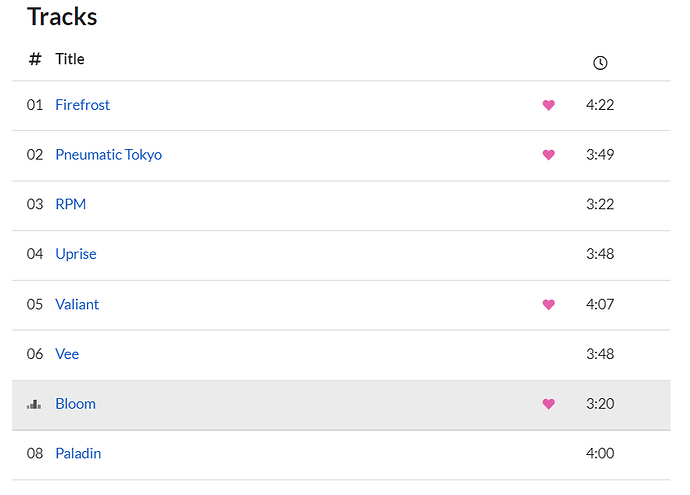Click the Title column header
This screenshot has height=495, width=690.
[x=70, y=59]
